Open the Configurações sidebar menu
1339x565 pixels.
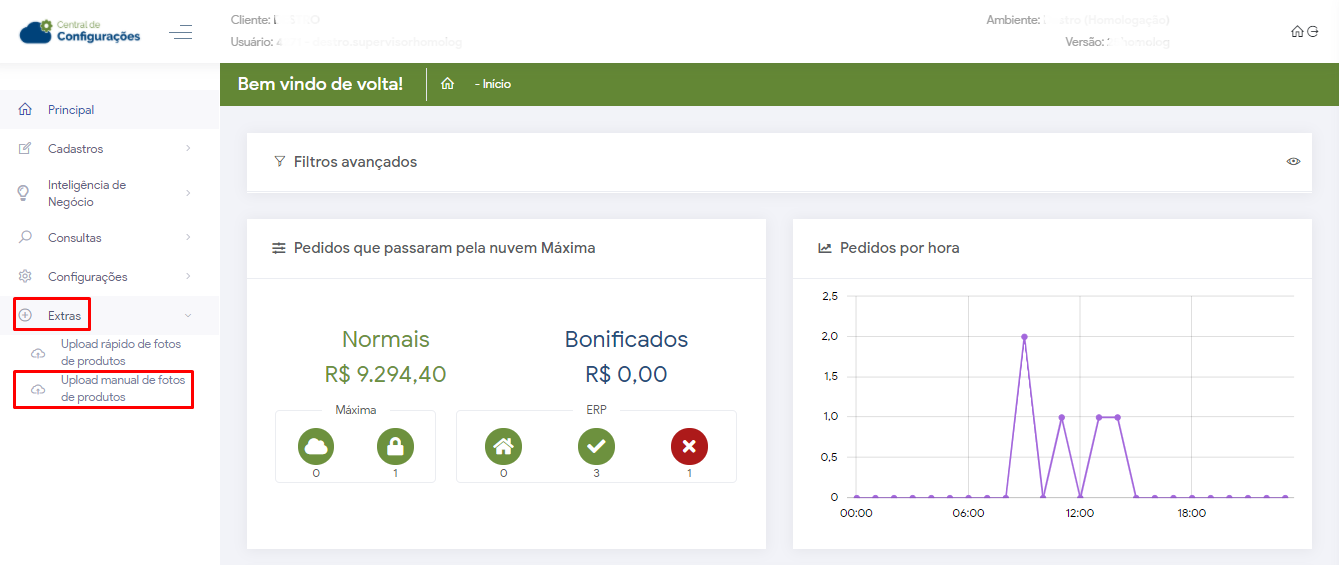(88, 277)
